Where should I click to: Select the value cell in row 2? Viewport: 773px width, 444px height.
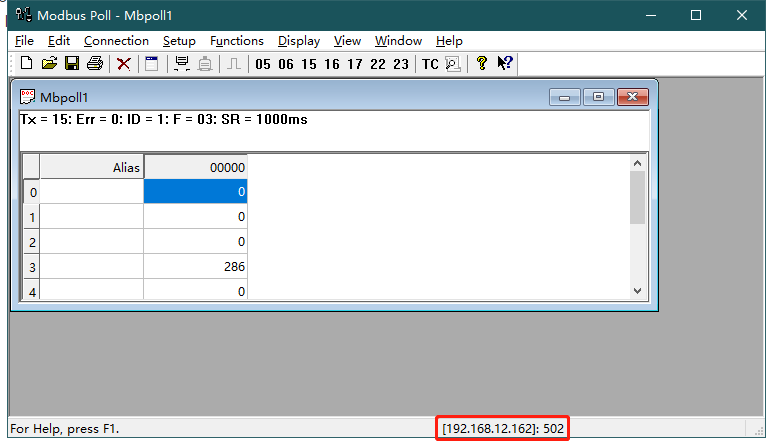[195, 241]
